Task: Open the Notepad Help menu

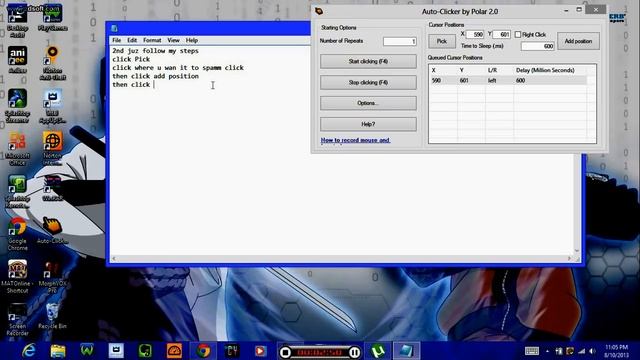Action: click(192, 40)
